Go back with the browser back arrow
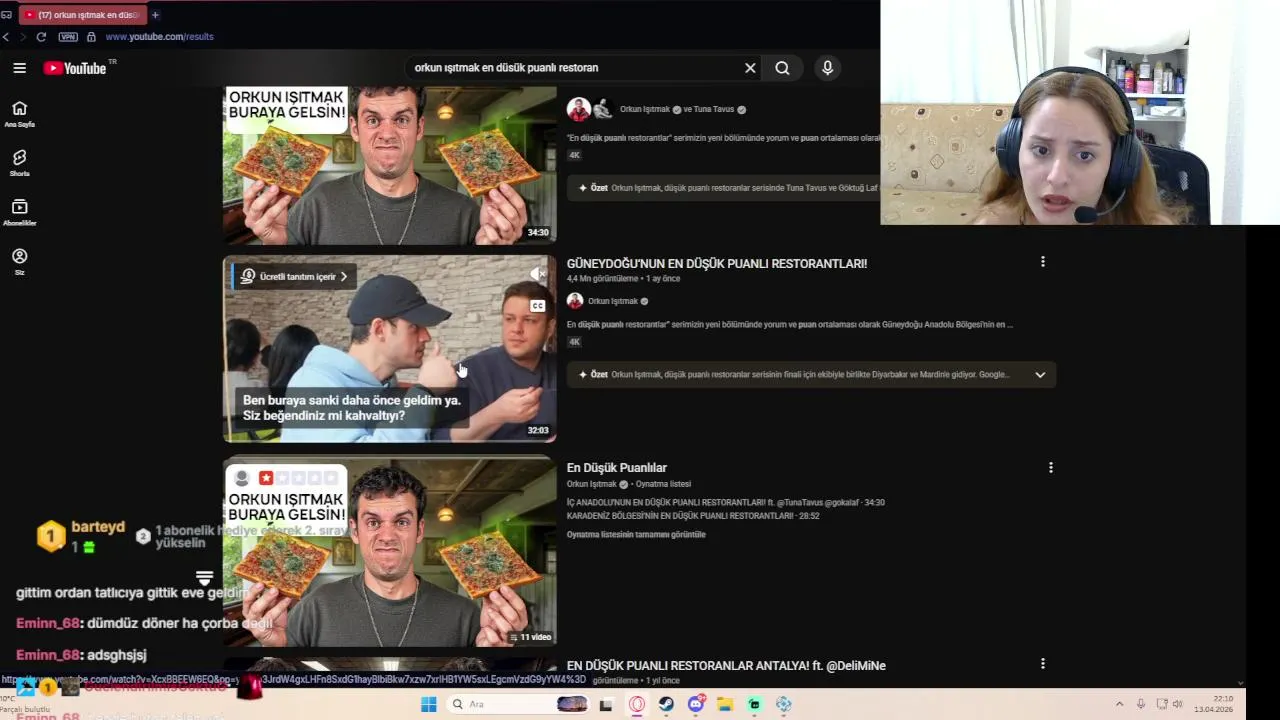This screenshot has width=1280, height=720. point(6,37)
